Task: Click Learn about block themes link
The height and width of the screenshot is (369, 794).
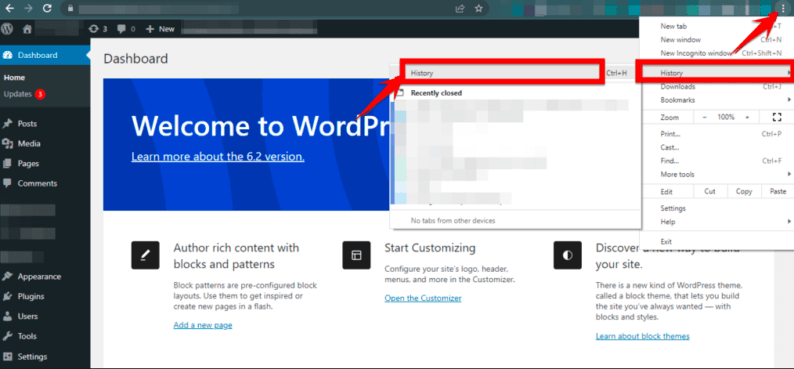Action: [643, 336]
